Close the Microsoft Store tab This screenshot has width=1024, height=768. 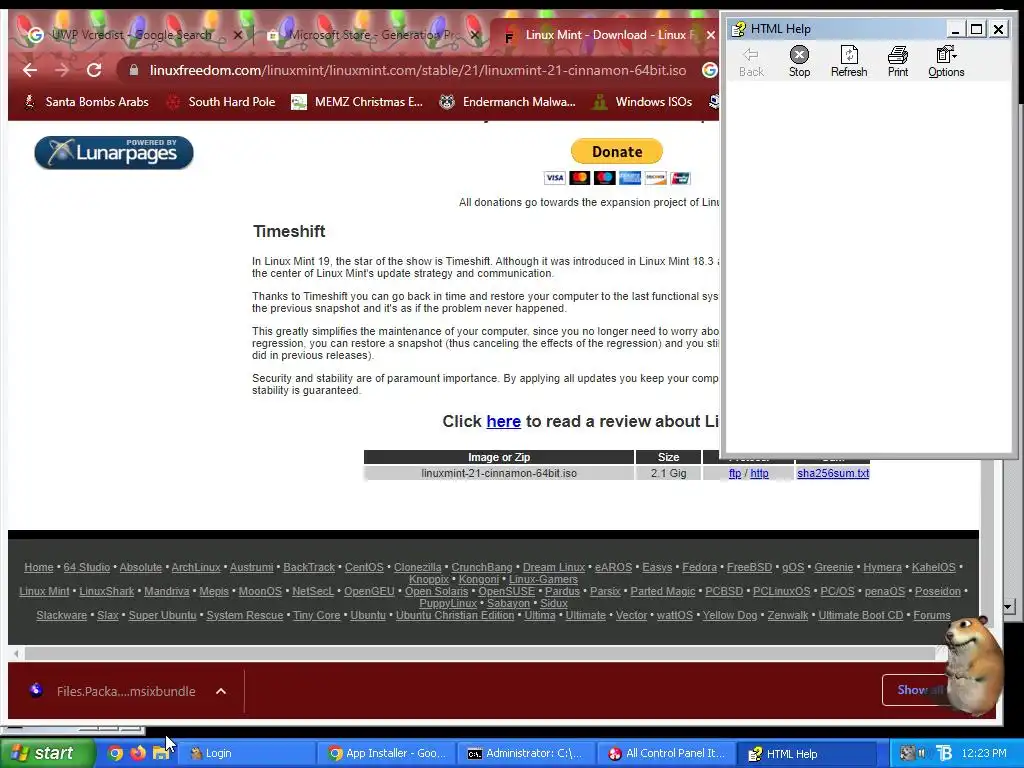pos(475,35)
